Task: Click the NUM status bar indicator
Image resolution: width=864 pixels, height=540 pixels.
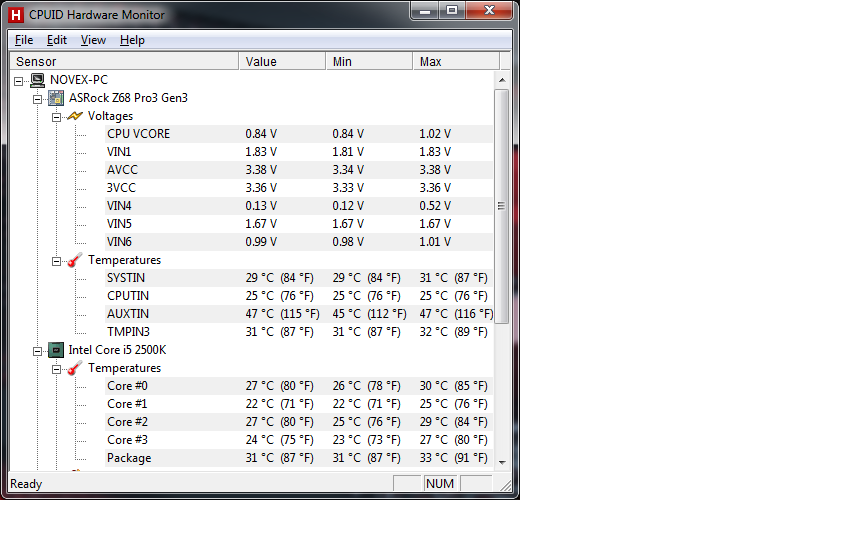Action: (x=440, y=484)
